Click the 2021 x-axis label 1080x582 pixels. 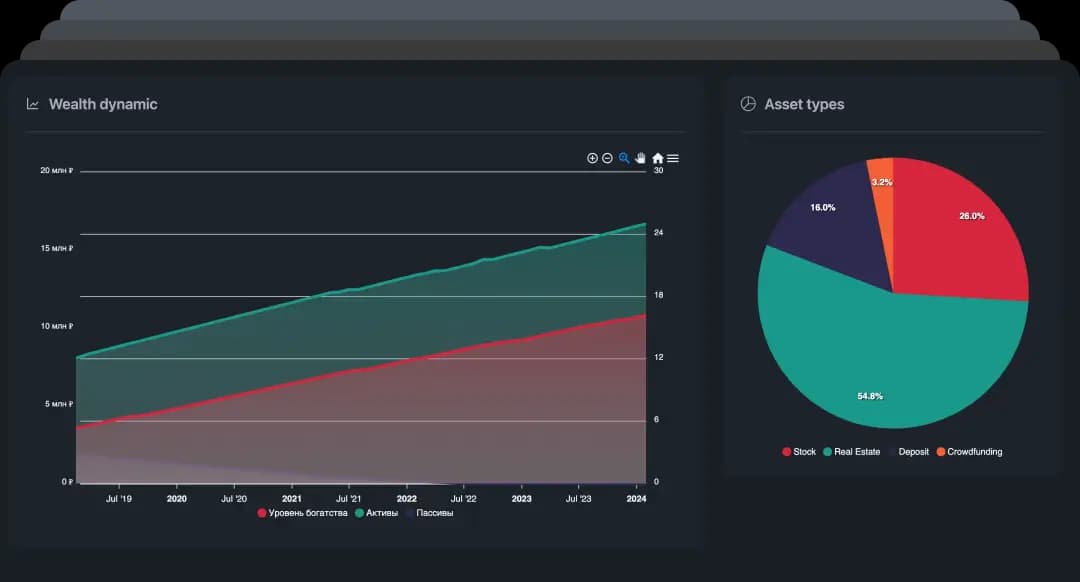[291, 499]
